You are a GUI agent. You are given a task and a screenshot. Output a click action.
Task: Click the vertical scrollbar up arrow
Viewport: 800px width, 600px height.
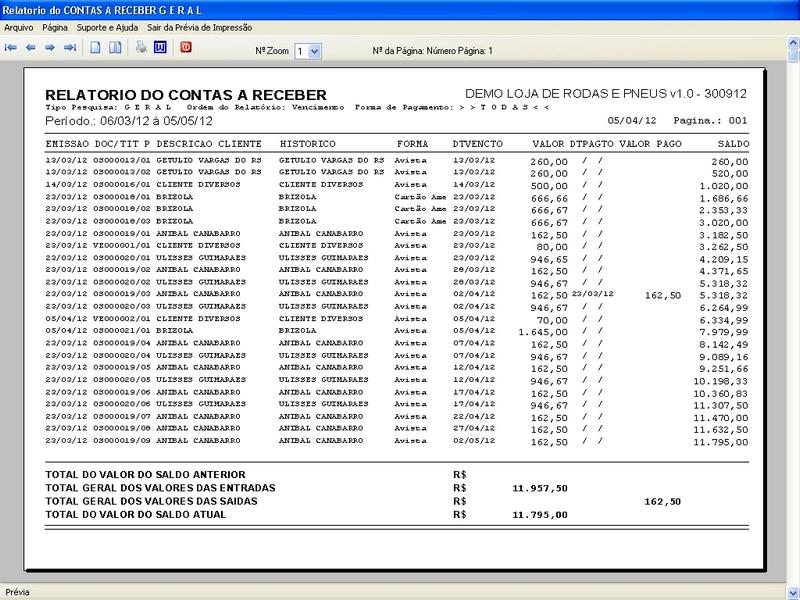pyautogui.click(x=793, y=42)
